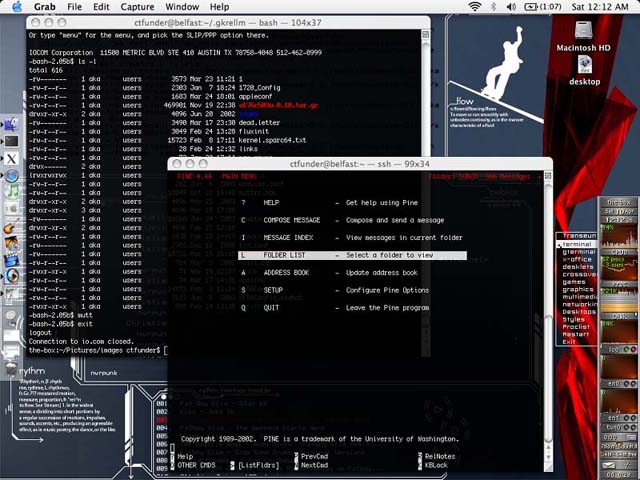The height and width of the screenshot is (480, 640).
Task: Open the Trash at Dock bottom
Action: pyautogui.click(x=11, y=369)
